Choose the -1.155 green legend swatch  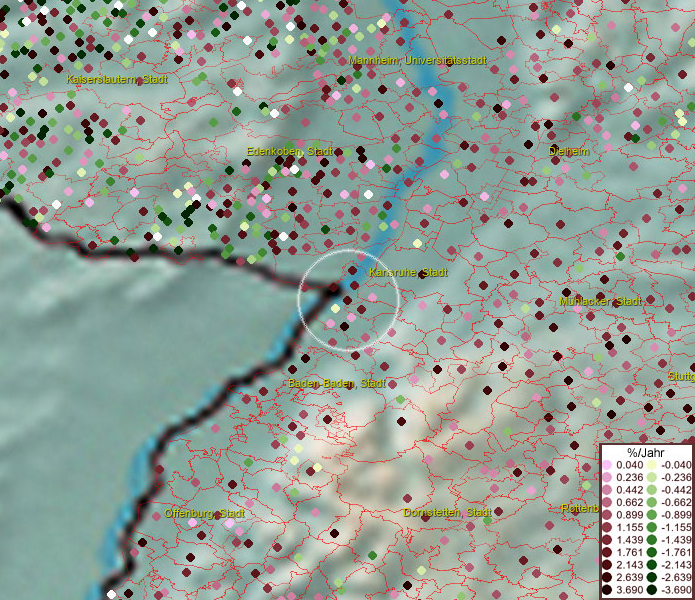652,527
